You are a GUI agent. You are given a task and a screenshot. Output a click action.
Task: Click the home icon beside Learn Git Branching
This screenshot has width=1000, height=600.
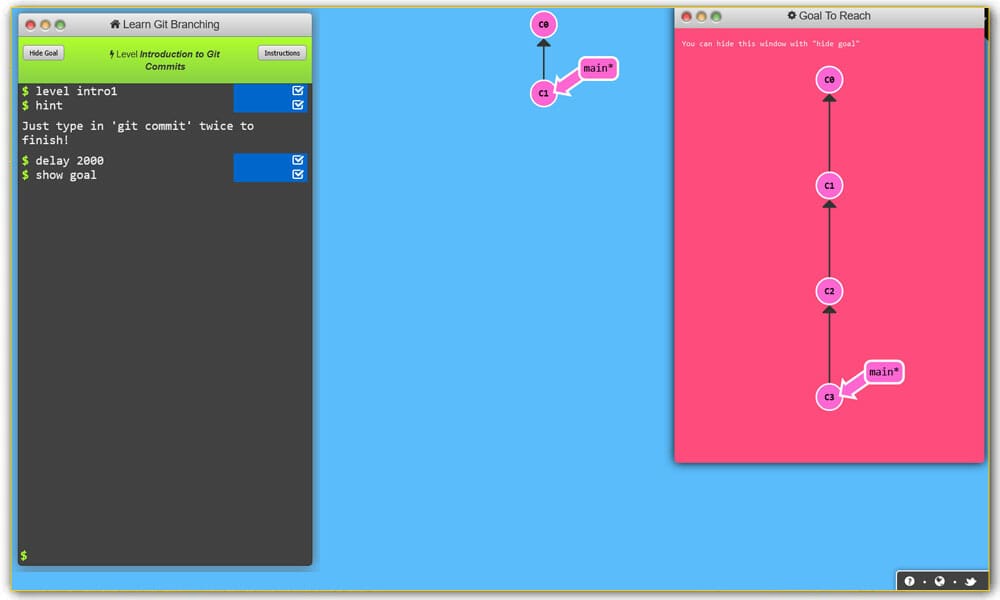tap(115, 24)
